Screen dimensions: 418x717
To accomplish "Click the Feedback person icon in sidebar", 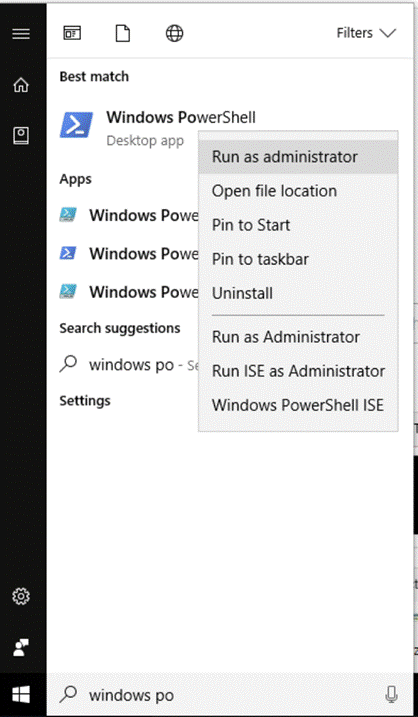I will [21, 647].
